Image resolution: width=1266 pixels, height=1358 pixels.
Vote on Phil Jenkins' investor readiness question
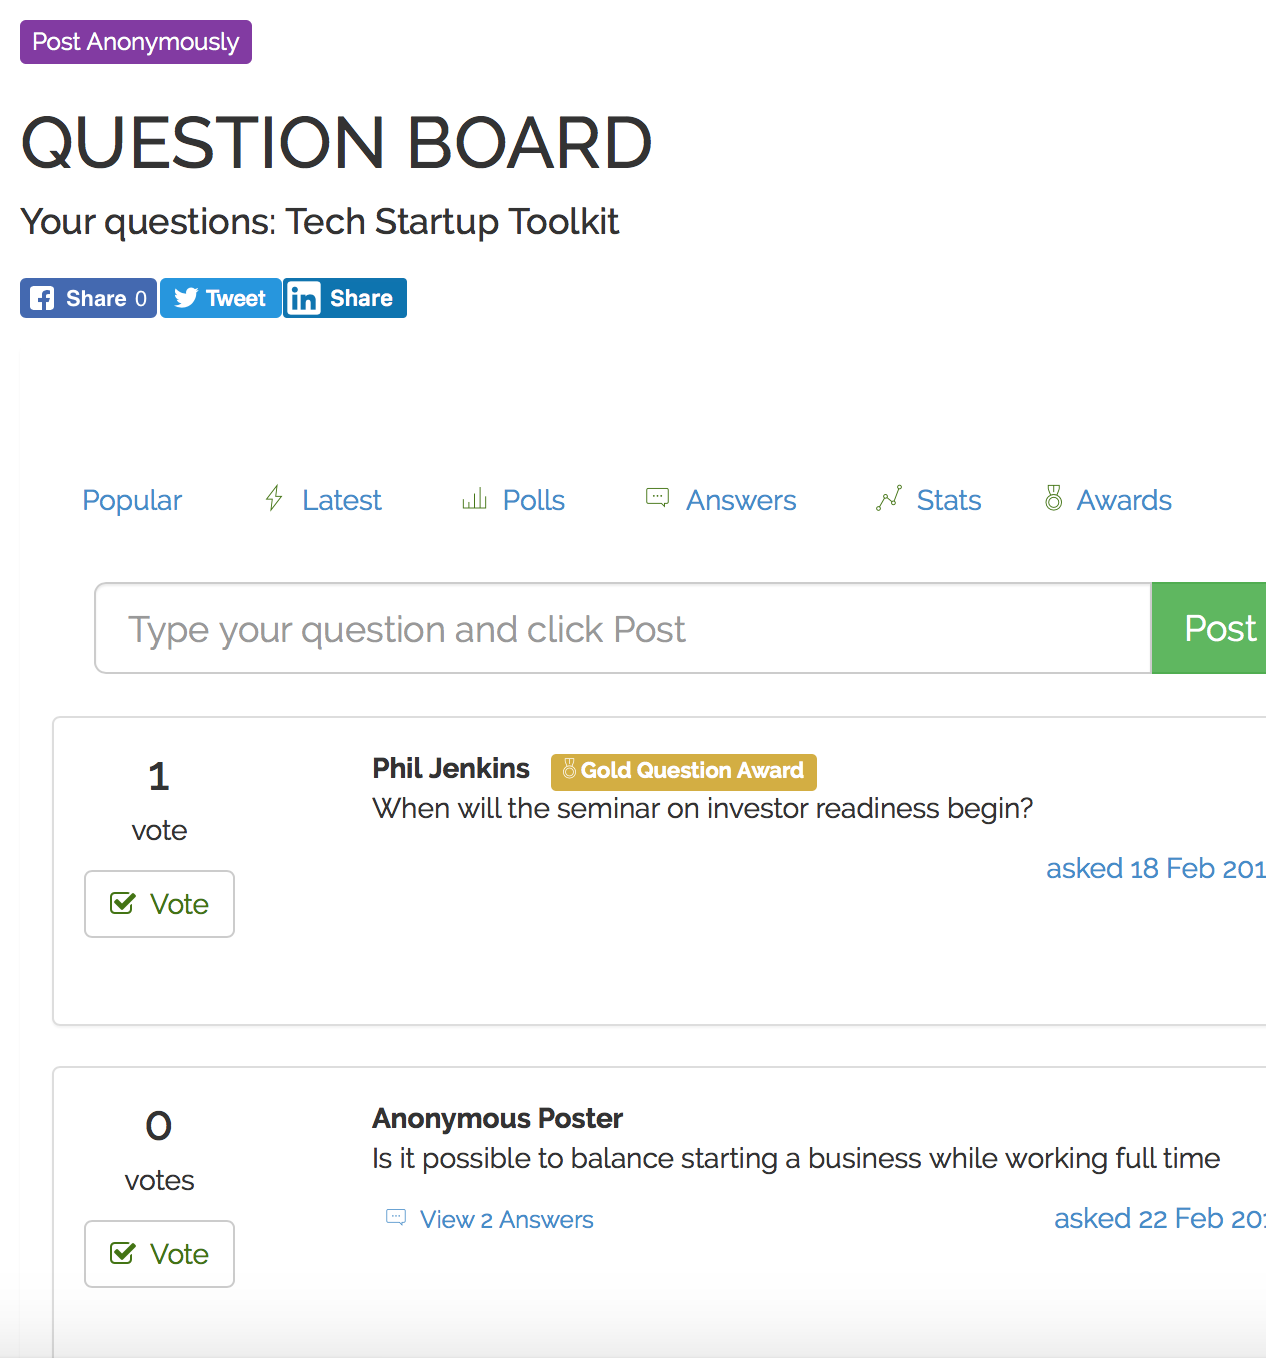(x=159, y=904)
